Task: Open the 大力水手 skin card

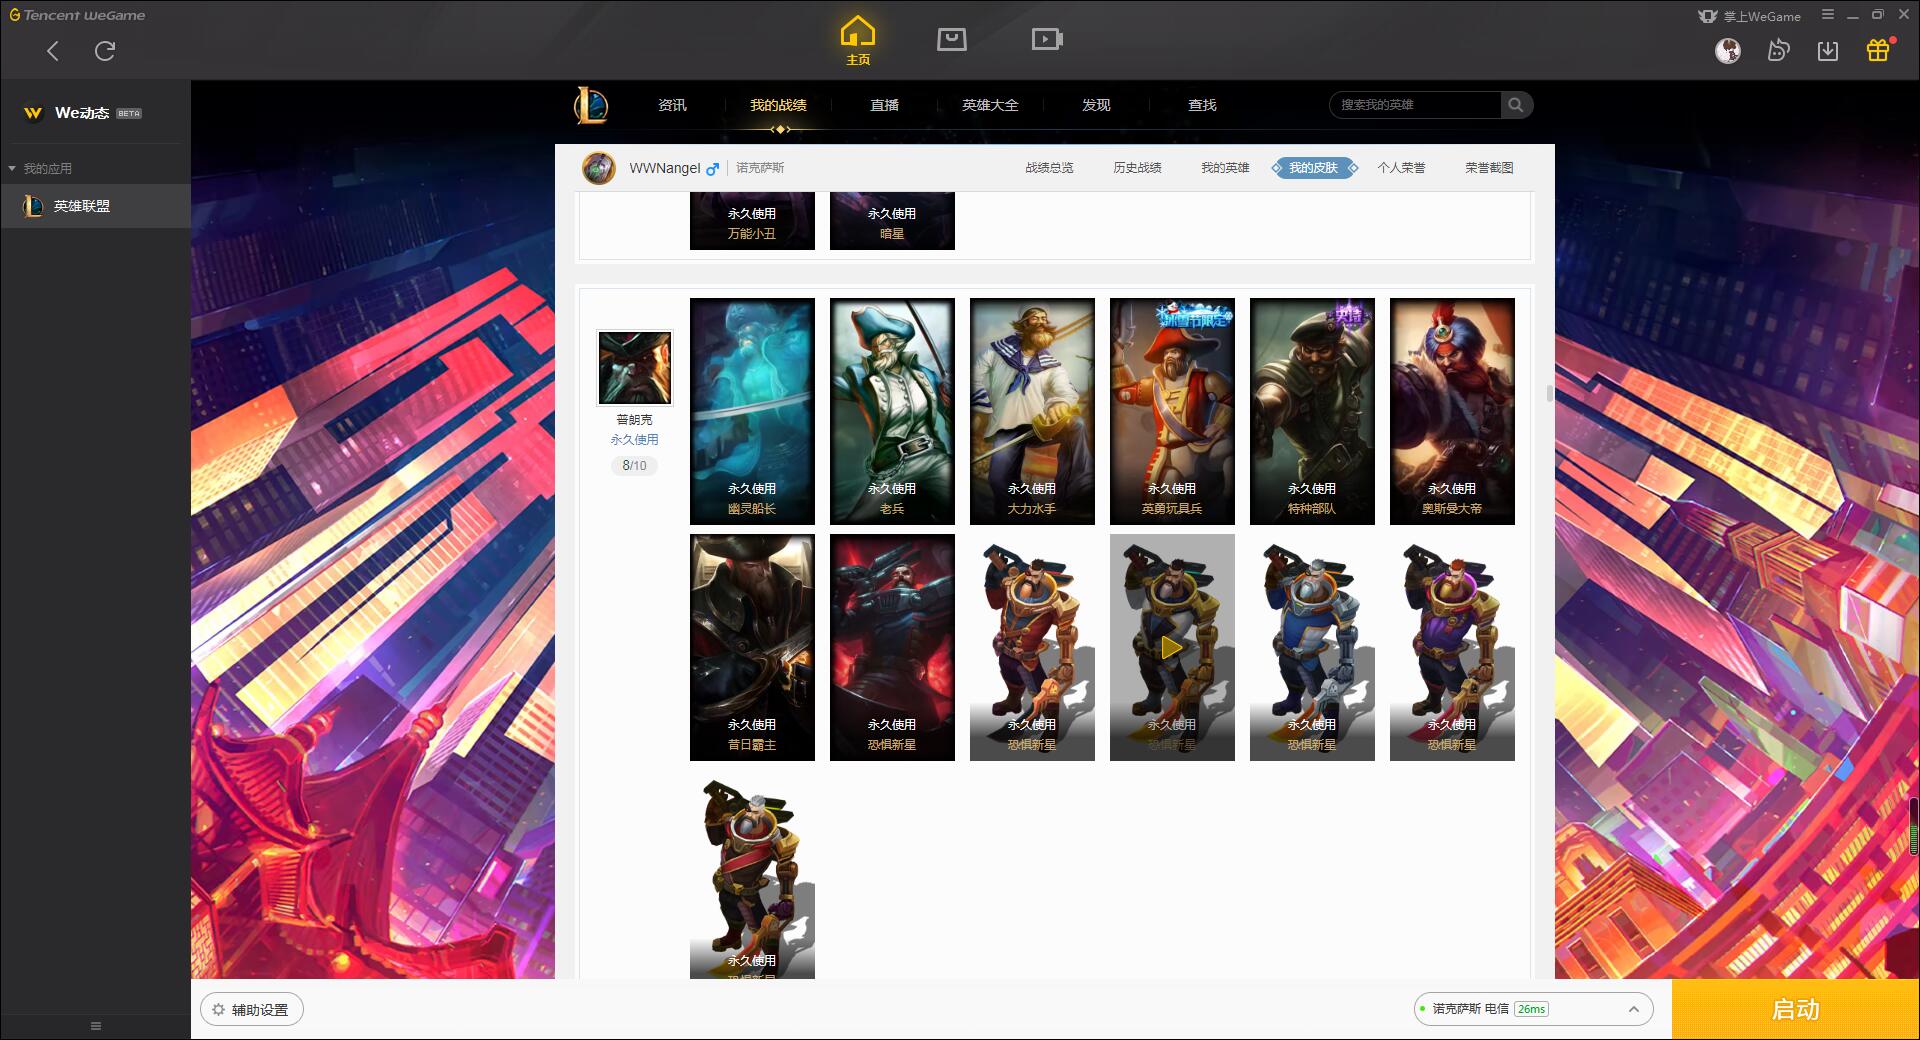Action: (x=1032, y=411)
